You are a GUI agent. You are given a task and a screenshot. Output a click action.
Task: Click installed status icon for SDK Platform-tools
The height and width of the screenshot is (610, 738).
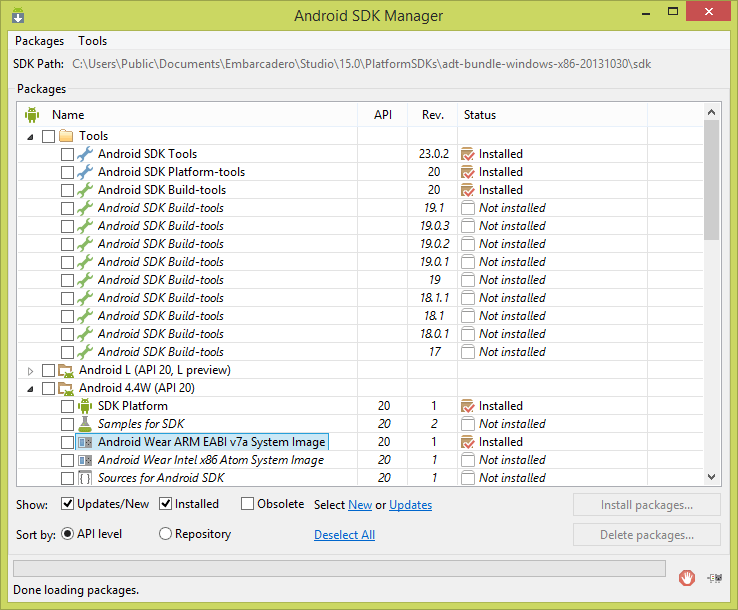(467, 172)
